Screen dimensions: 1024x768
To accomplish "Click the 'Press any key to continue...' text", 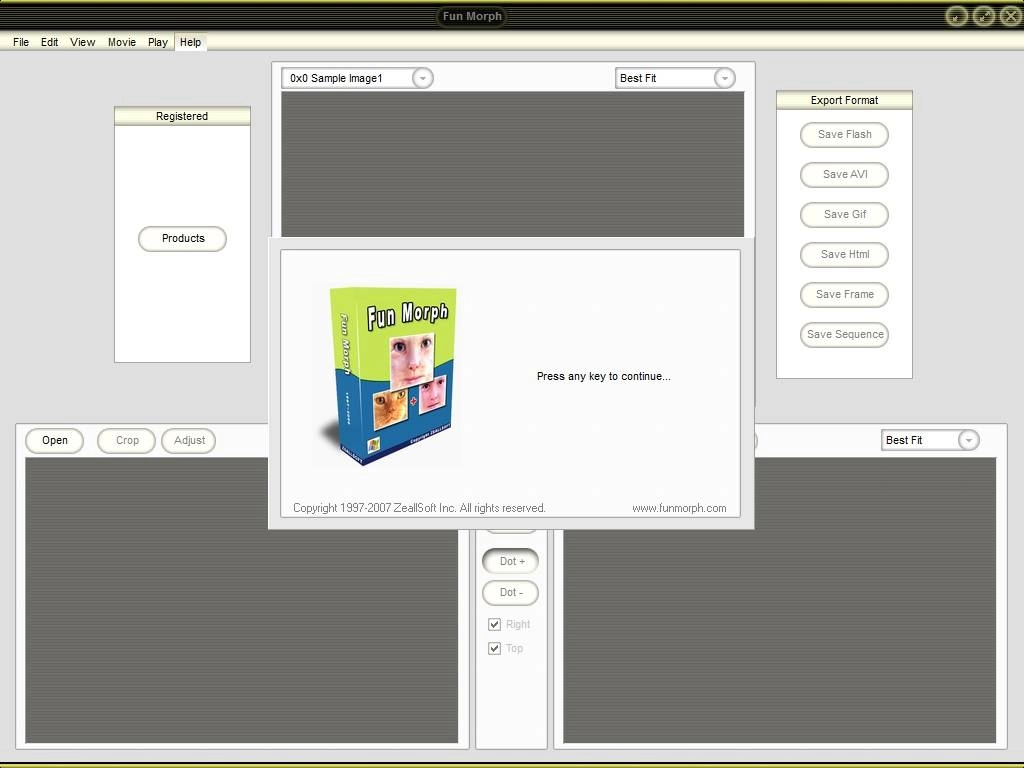I will pos(603,376).
